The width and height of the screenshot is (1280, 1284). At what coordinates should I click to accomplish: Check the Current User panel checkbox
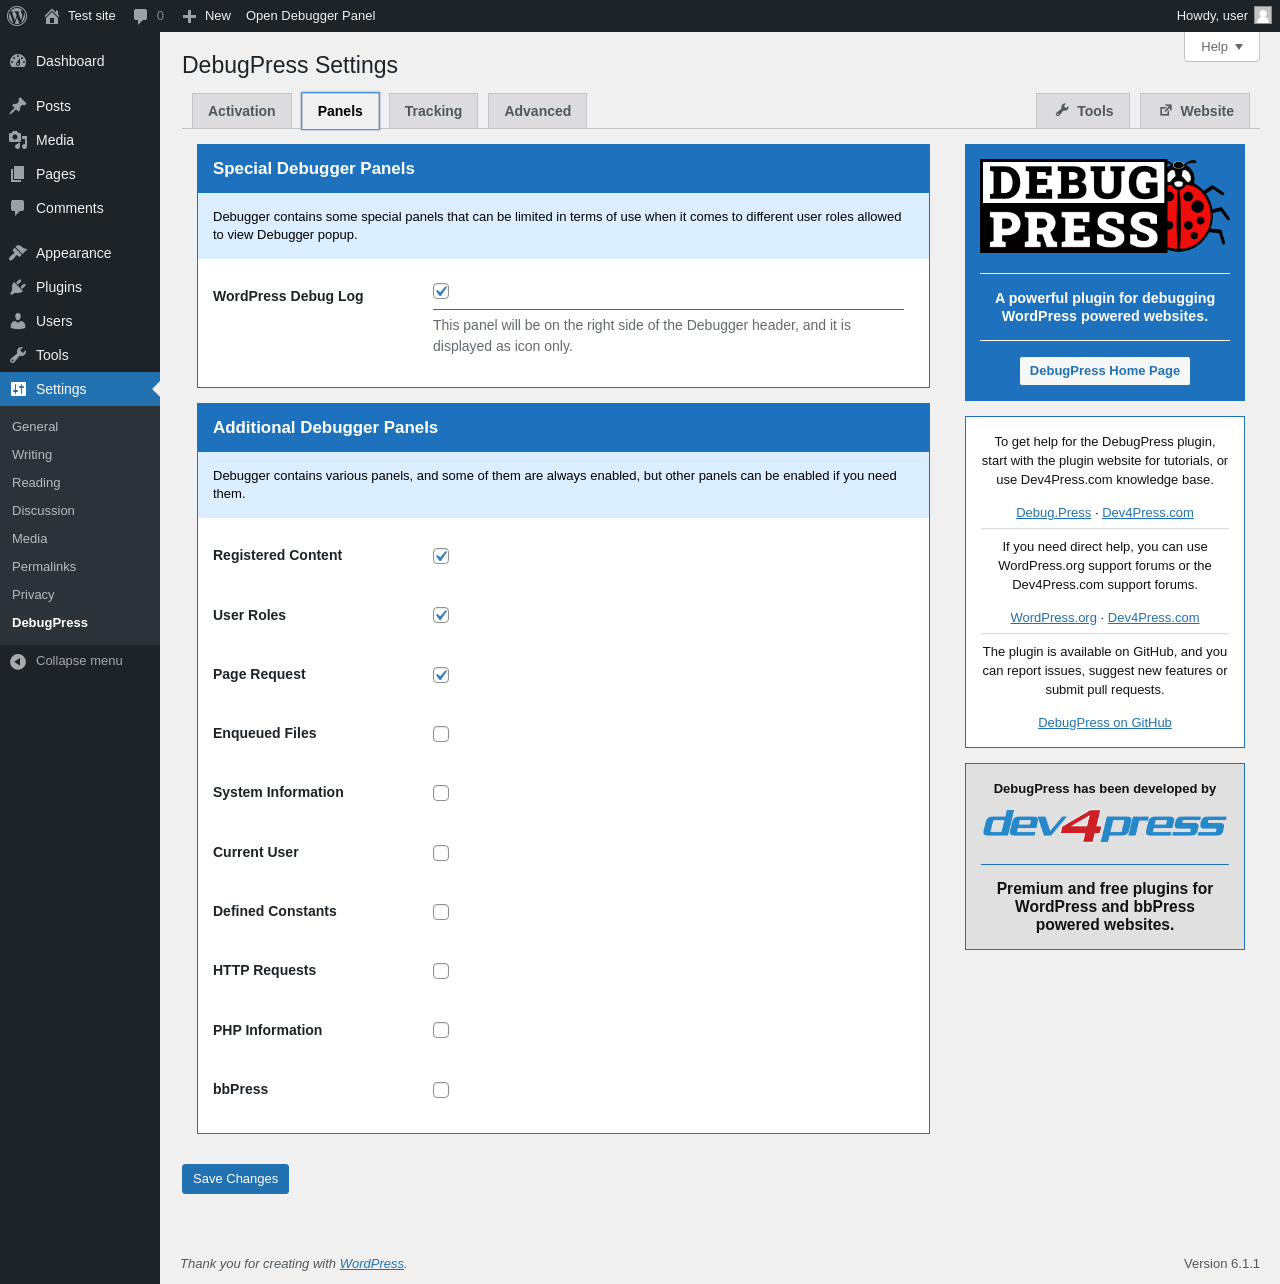tap(441, 853)
